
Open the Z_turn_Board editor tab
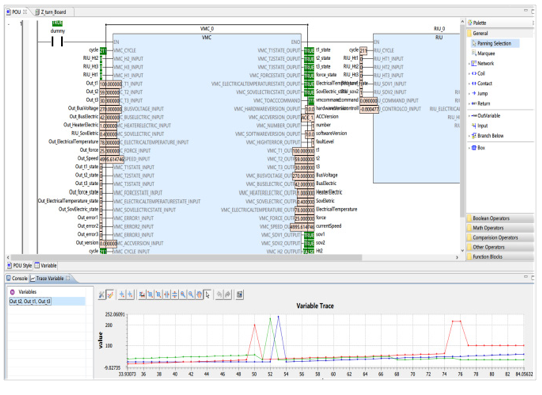click(x=51, y=12)
